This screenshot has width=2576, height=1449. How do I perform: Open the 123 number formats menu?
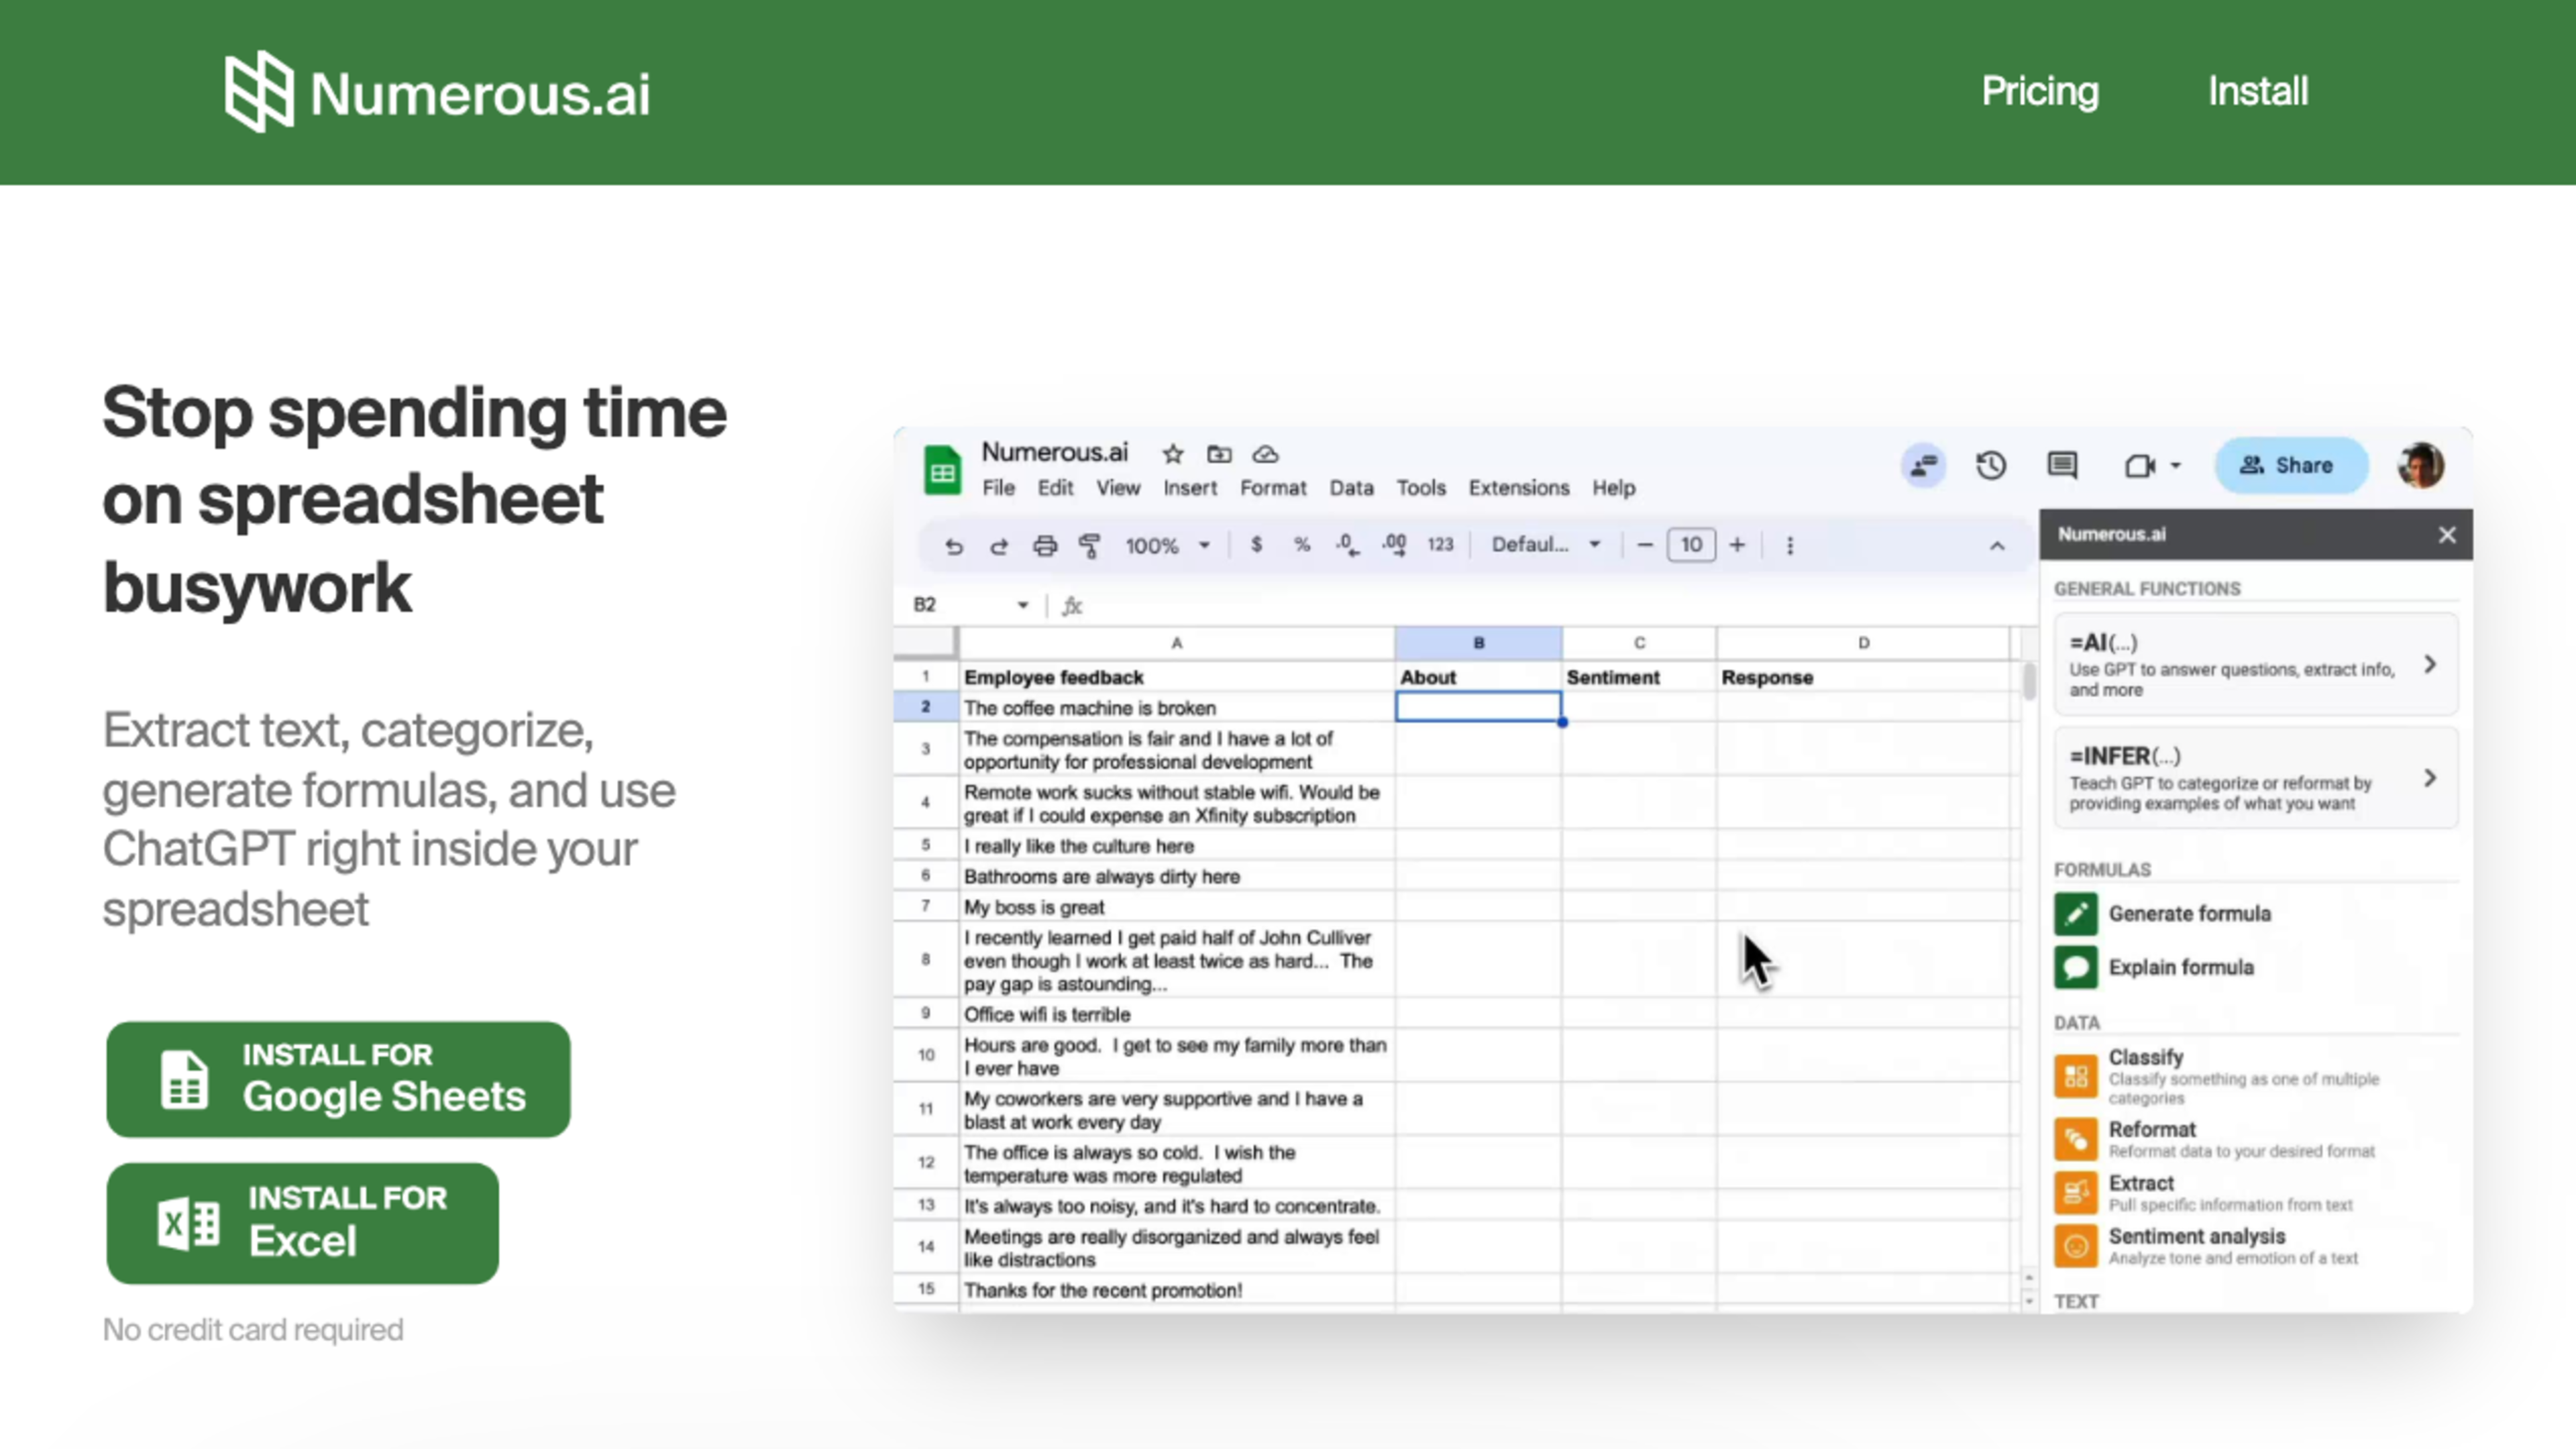(x=1440, y=545)
